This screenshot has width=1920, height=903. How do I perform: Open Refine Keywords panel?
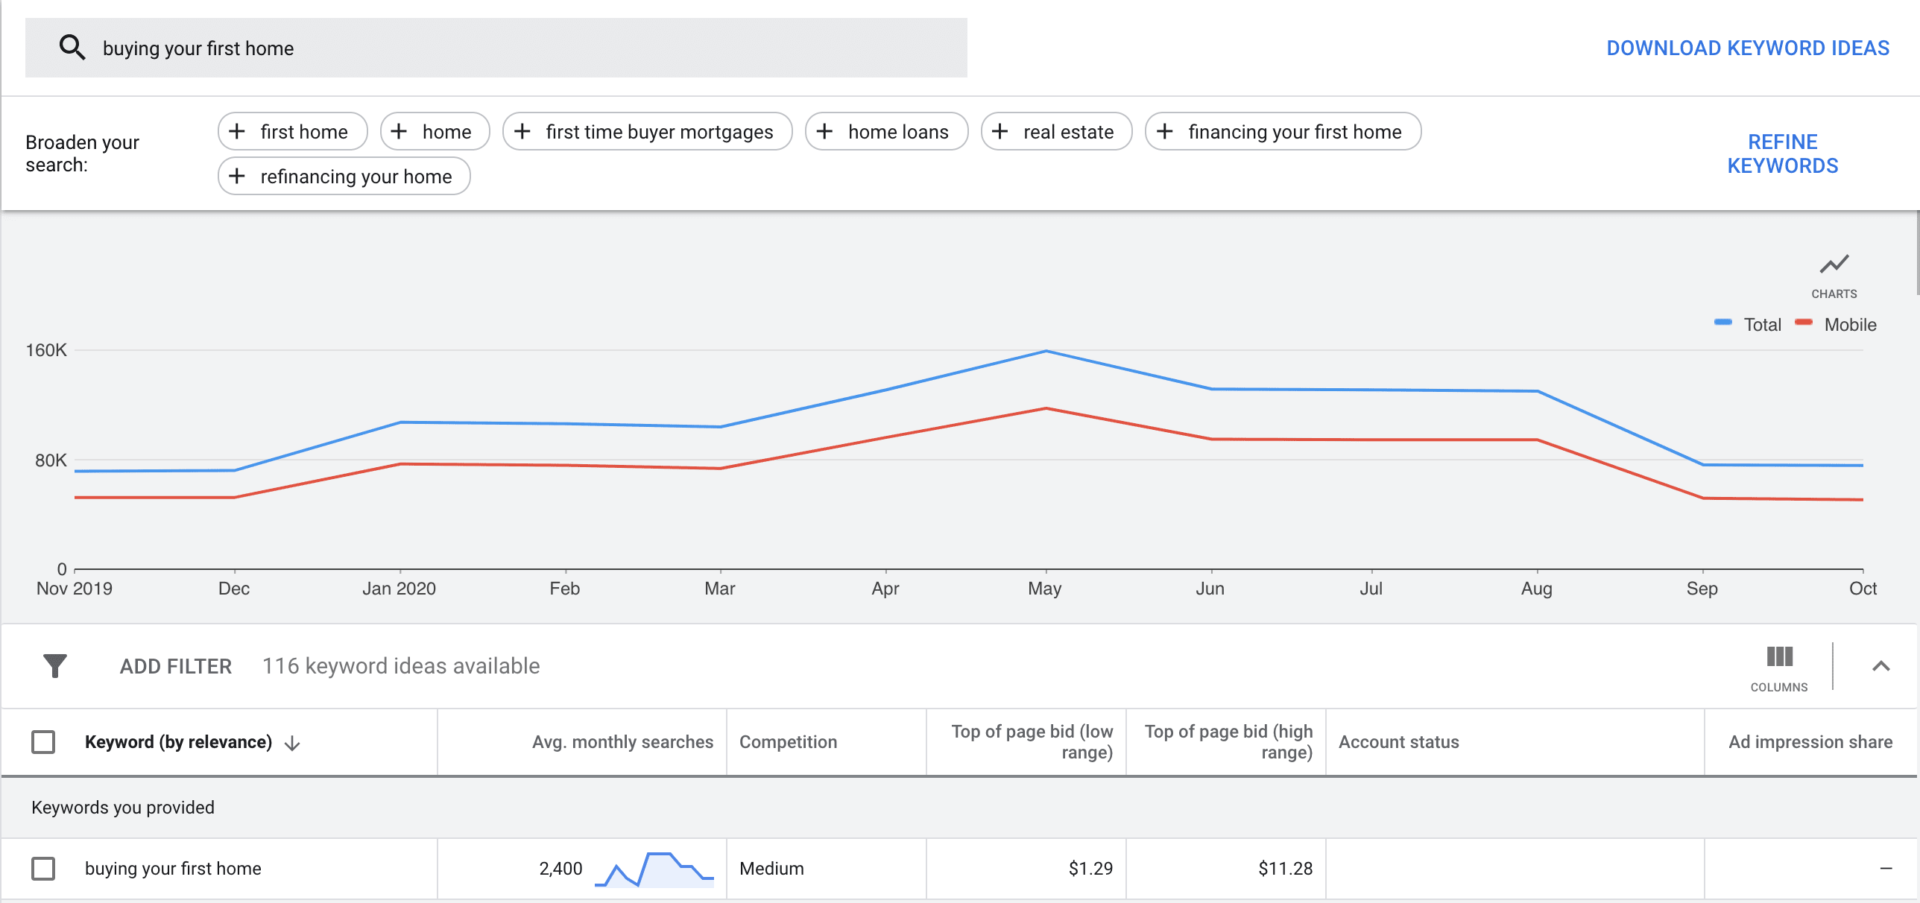pos(1782,154)
